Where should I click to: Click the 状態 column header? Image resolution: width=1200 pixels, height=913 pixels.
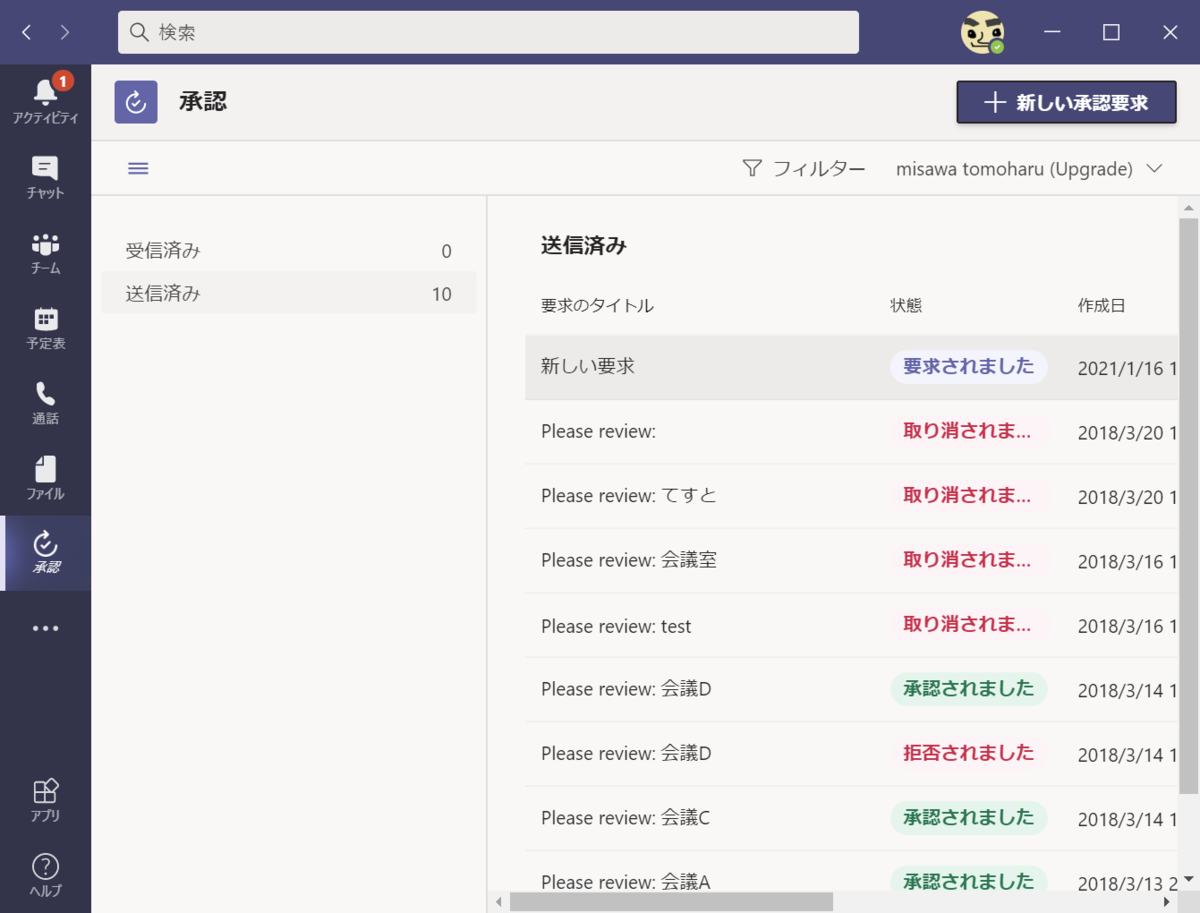(x=906, y=306)
